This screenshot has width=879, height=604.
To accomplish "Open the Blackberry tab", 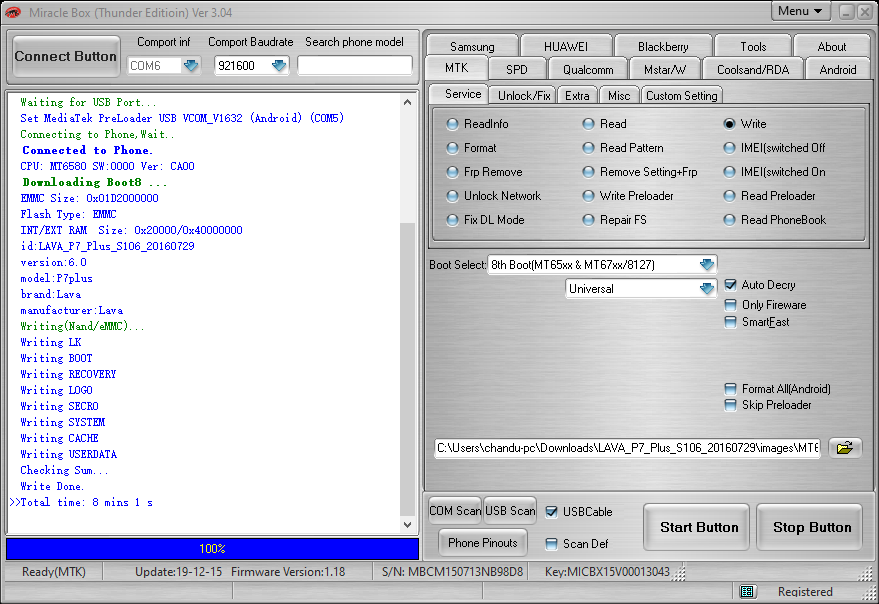I will [663, 47].
